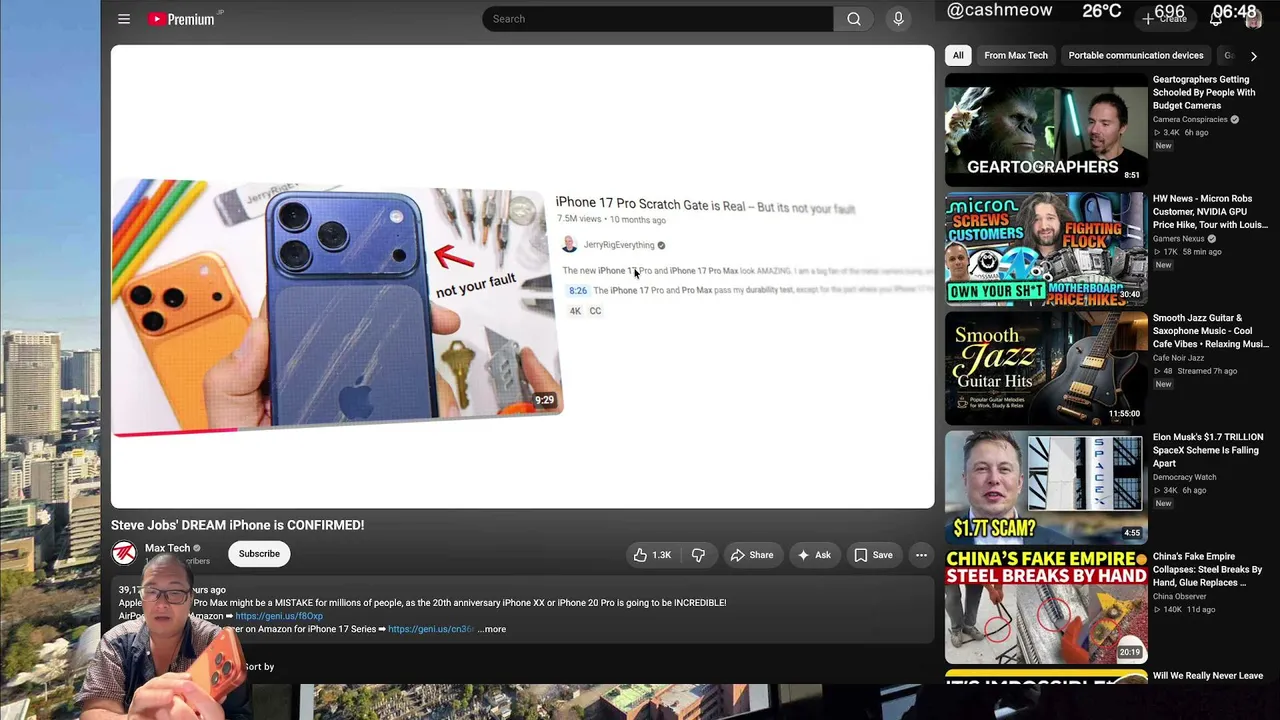Open the Smooth Jazz Guitar Hits thumbnail
Screen dimensions: 1280x720
coord(1046,367)
